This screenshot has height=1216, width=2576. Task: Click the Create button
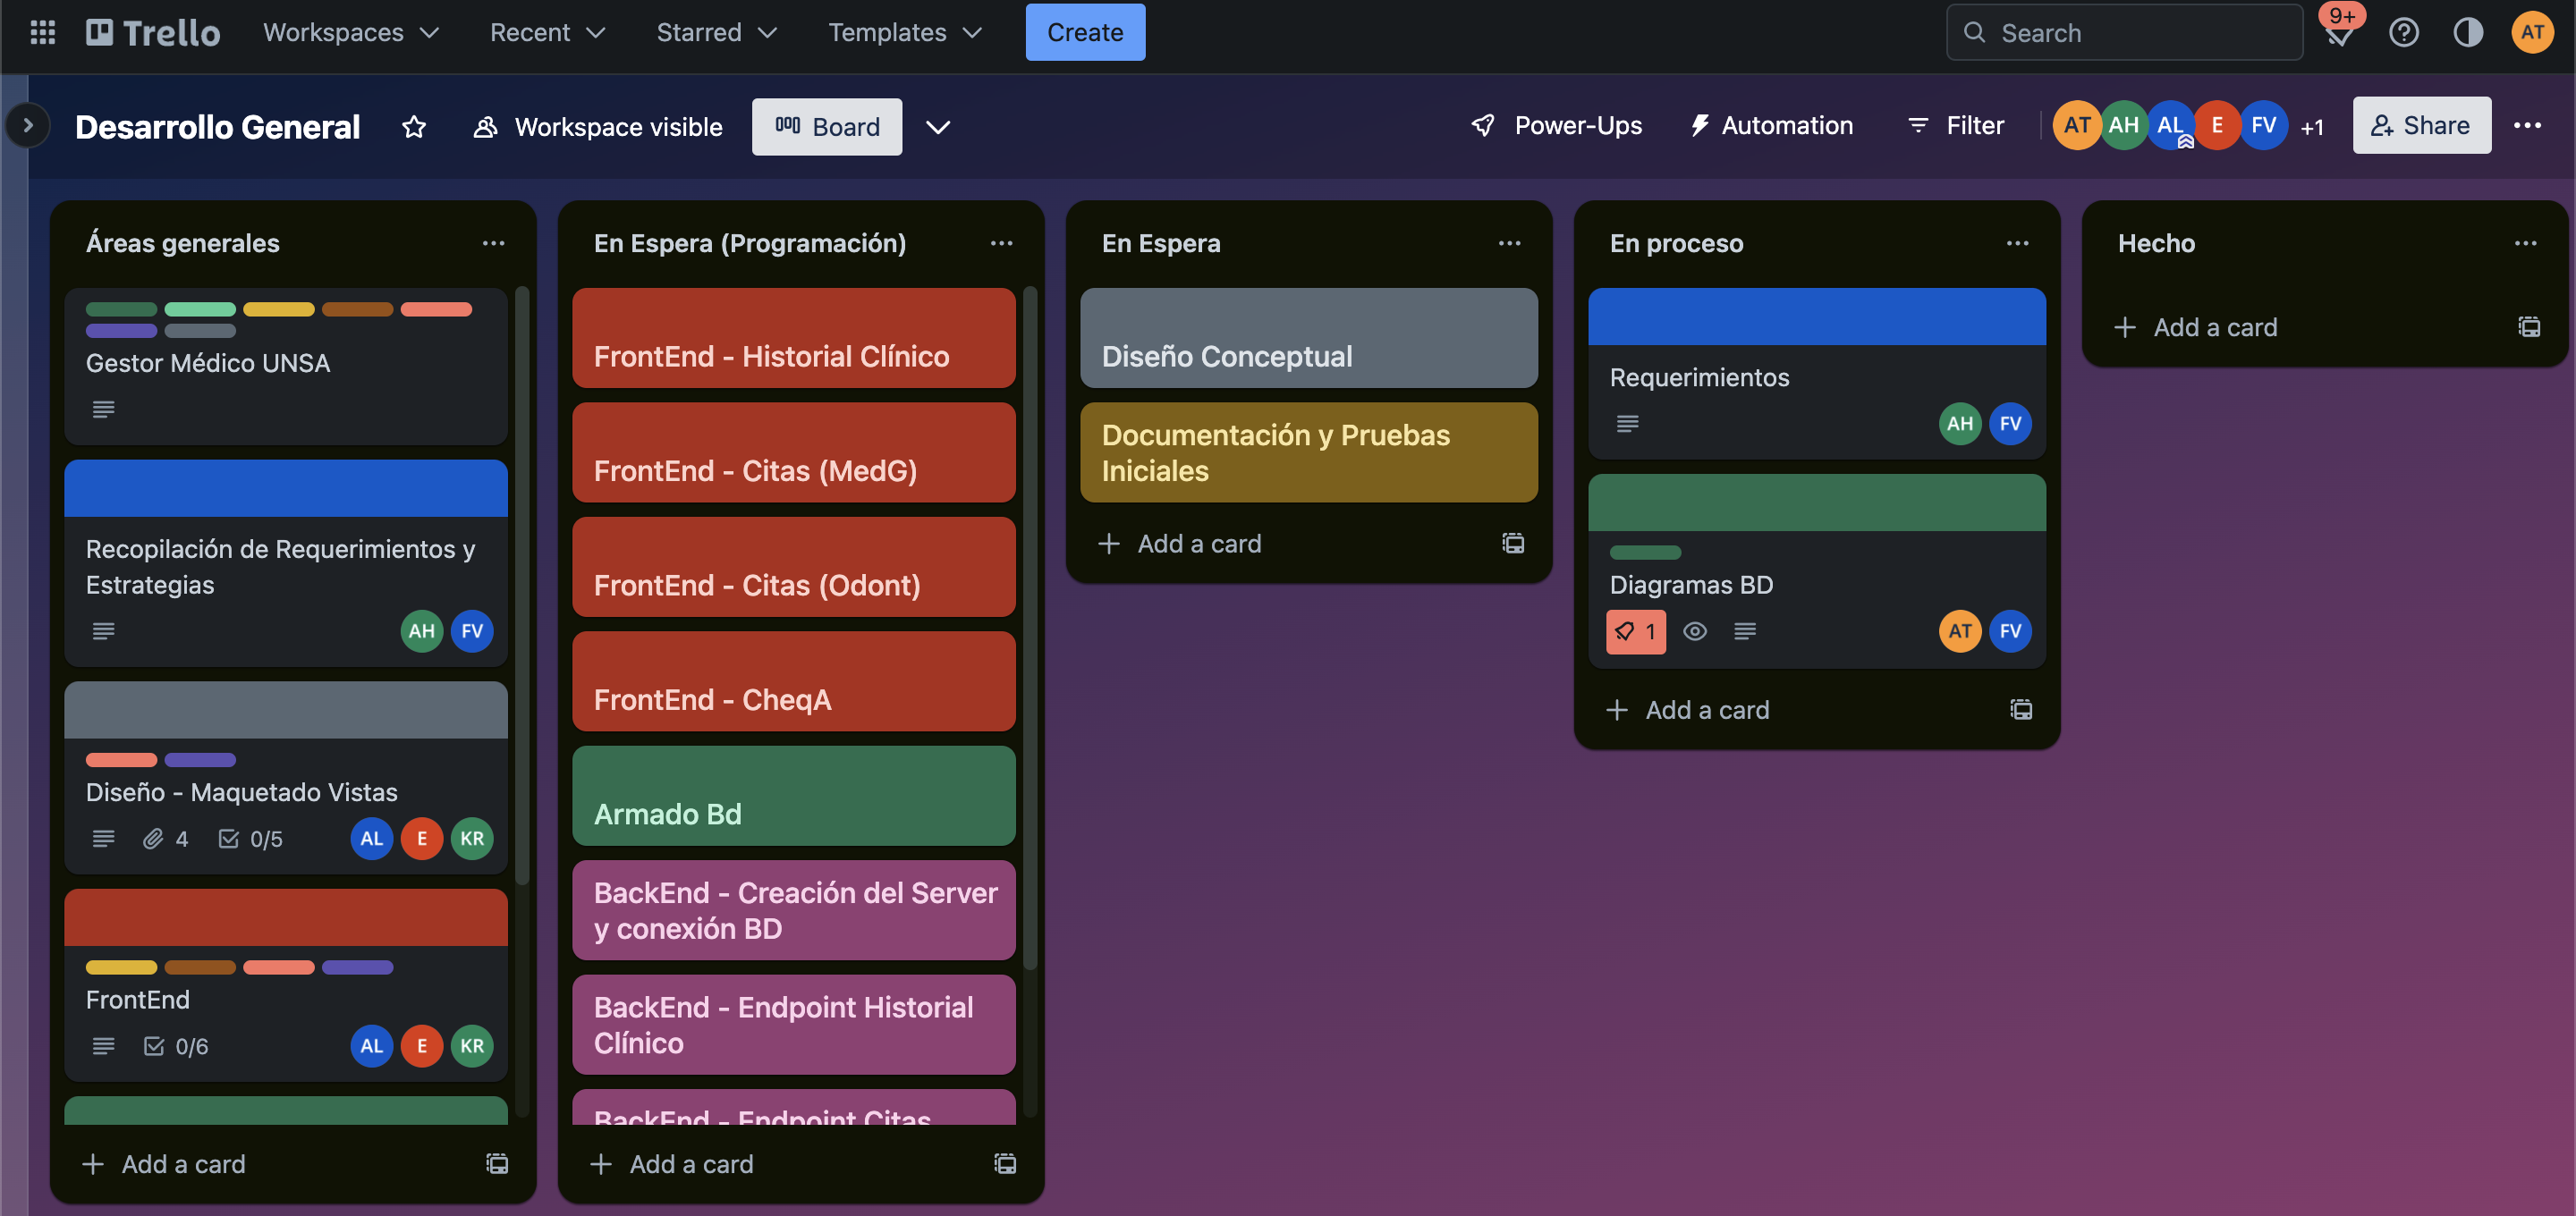1085,31
